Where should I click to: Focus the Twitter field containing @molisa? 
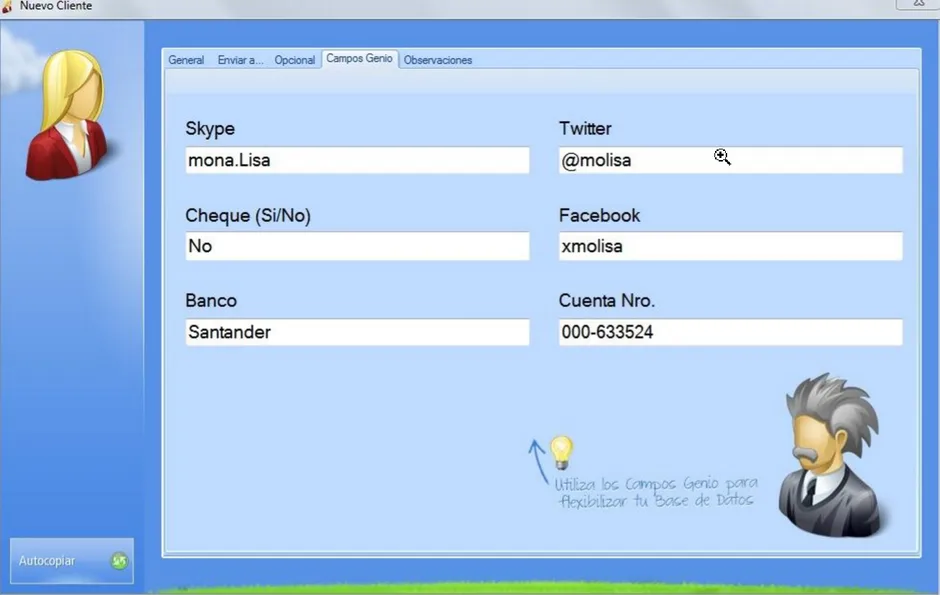(730, 160)
